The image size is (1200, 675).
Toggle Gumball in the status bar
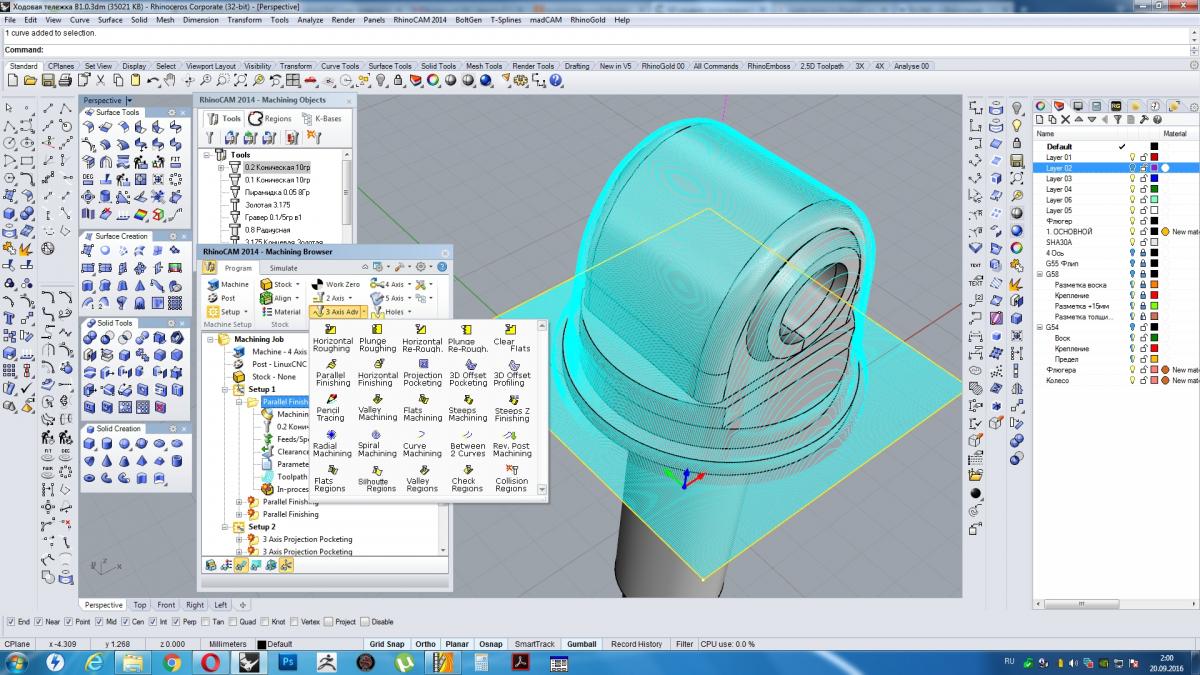(582, 644)
